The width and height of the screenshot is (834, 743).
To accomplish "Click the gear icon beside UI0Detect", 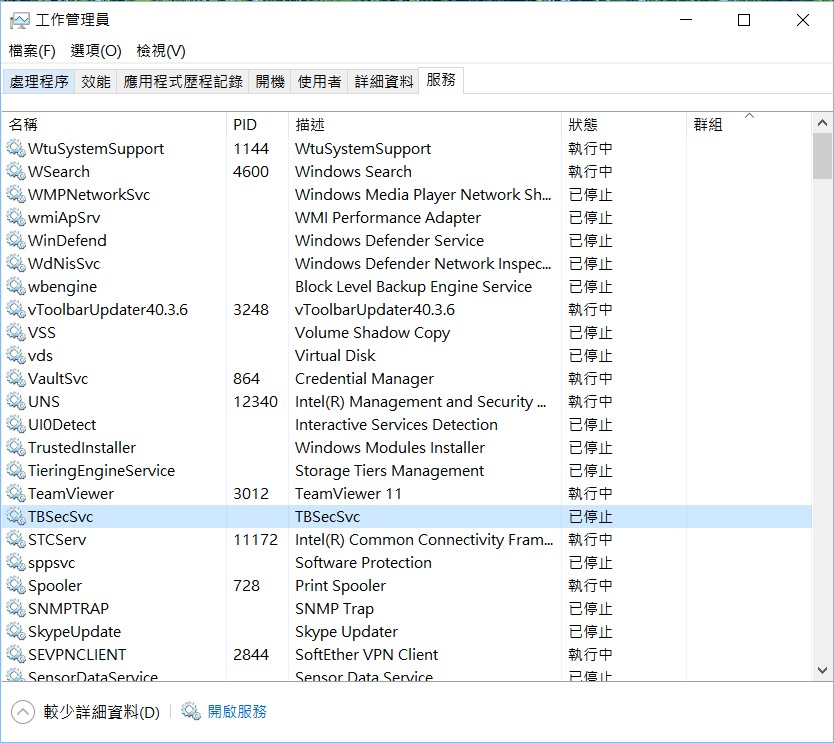I will tap(16, 424).
